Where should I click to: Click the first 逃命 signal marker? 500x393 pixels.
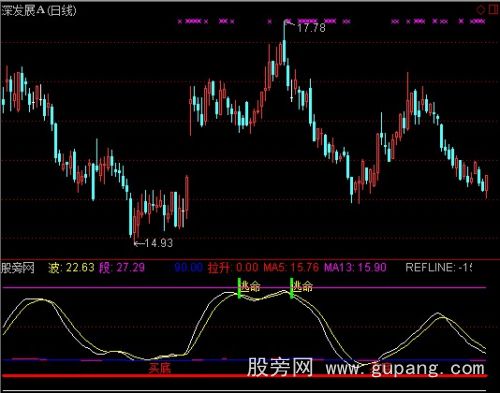click(x=250, y=286)
